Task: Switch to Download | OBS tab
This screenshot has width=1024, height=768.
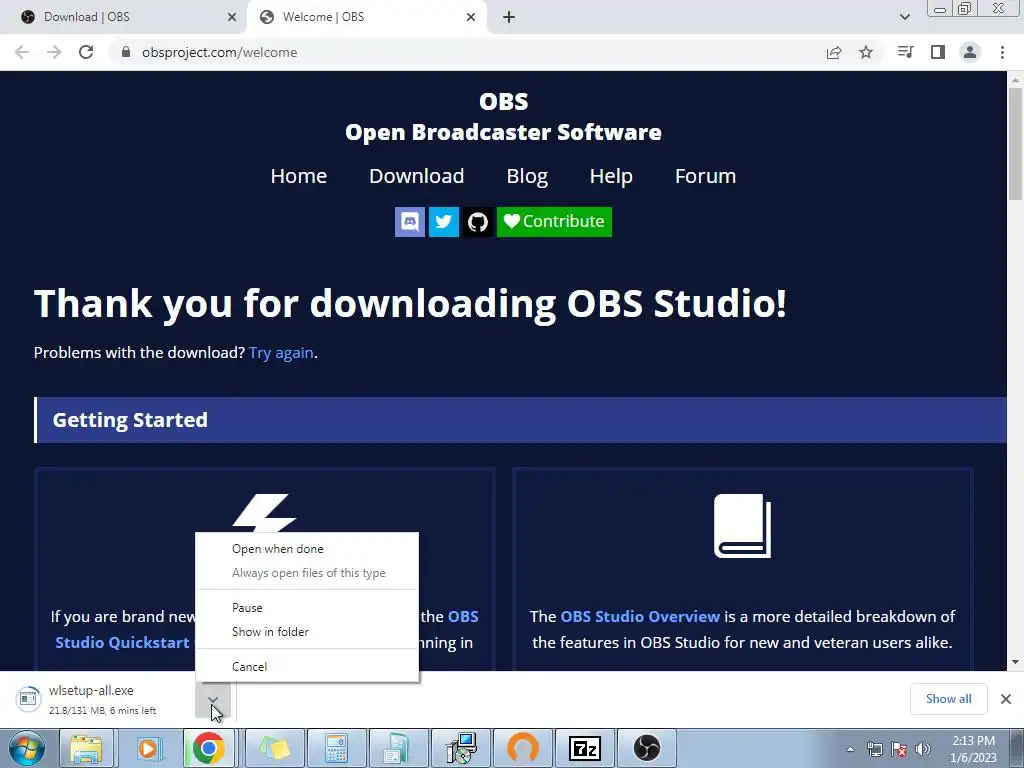Action: pyautogui.click(x=123, y=17)
